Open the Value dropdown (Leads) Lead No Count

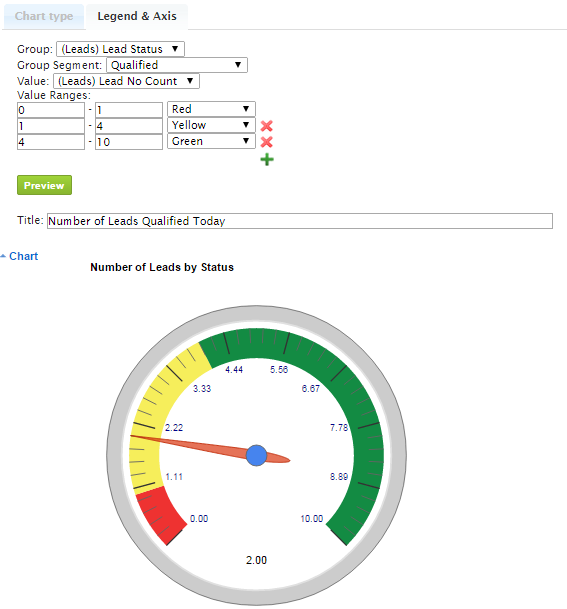(x=126, y=81)
